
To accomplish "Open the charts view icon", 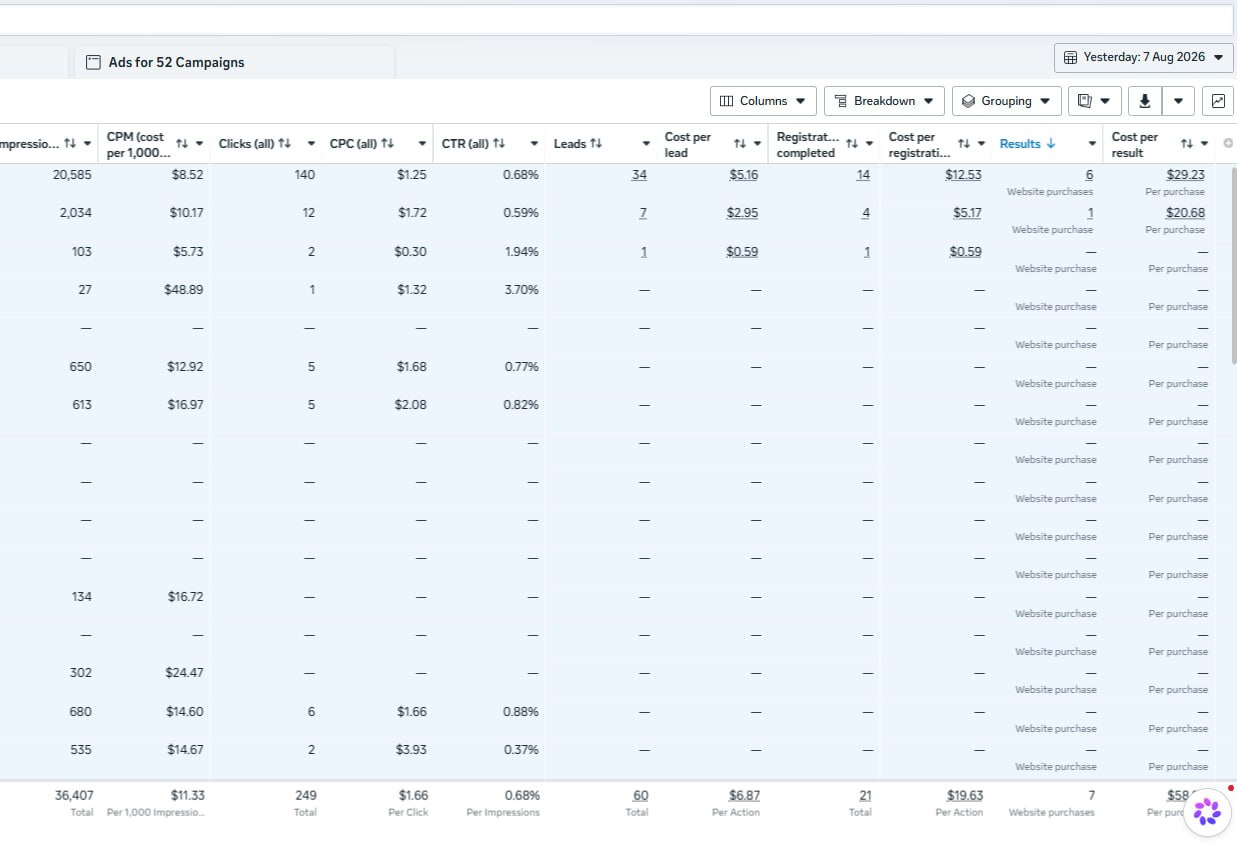I will coord(1218,101).
